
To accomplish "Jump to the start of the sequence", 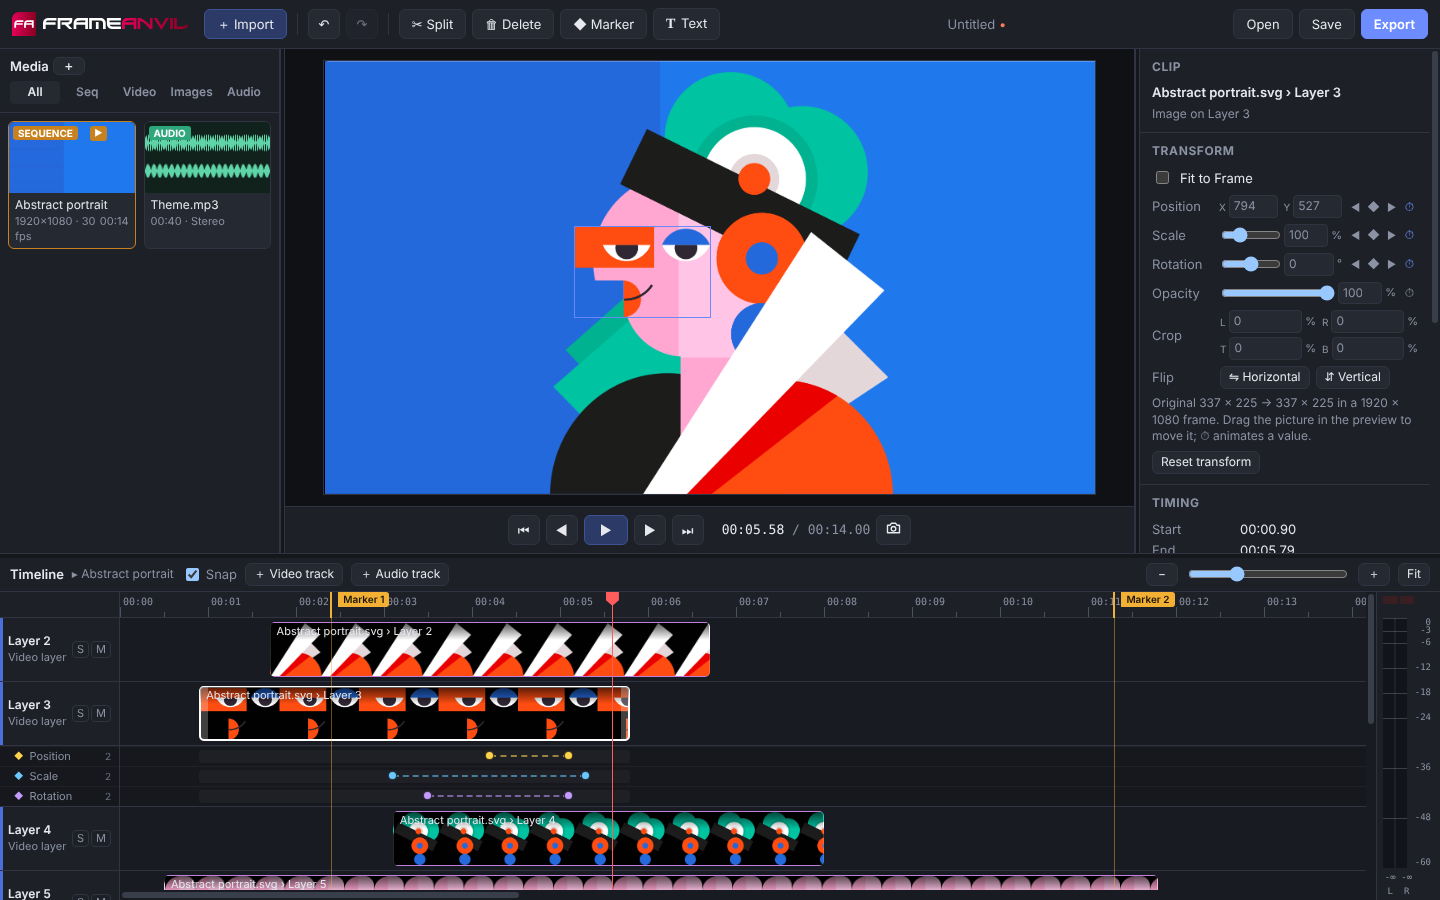I will coord(524,530).
